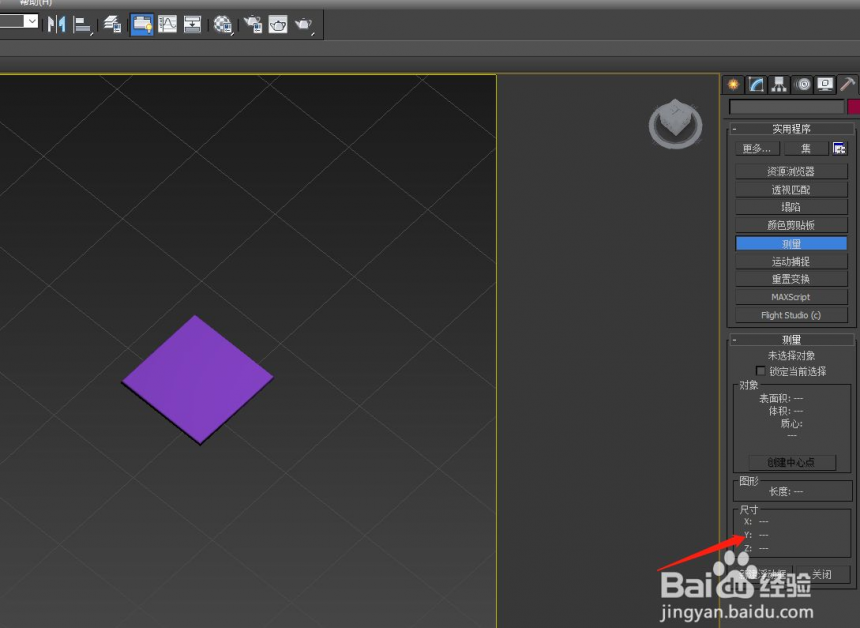Switch to the Create panel tab
This screenshot has height=628, width=860.
[x=733, y=84]
